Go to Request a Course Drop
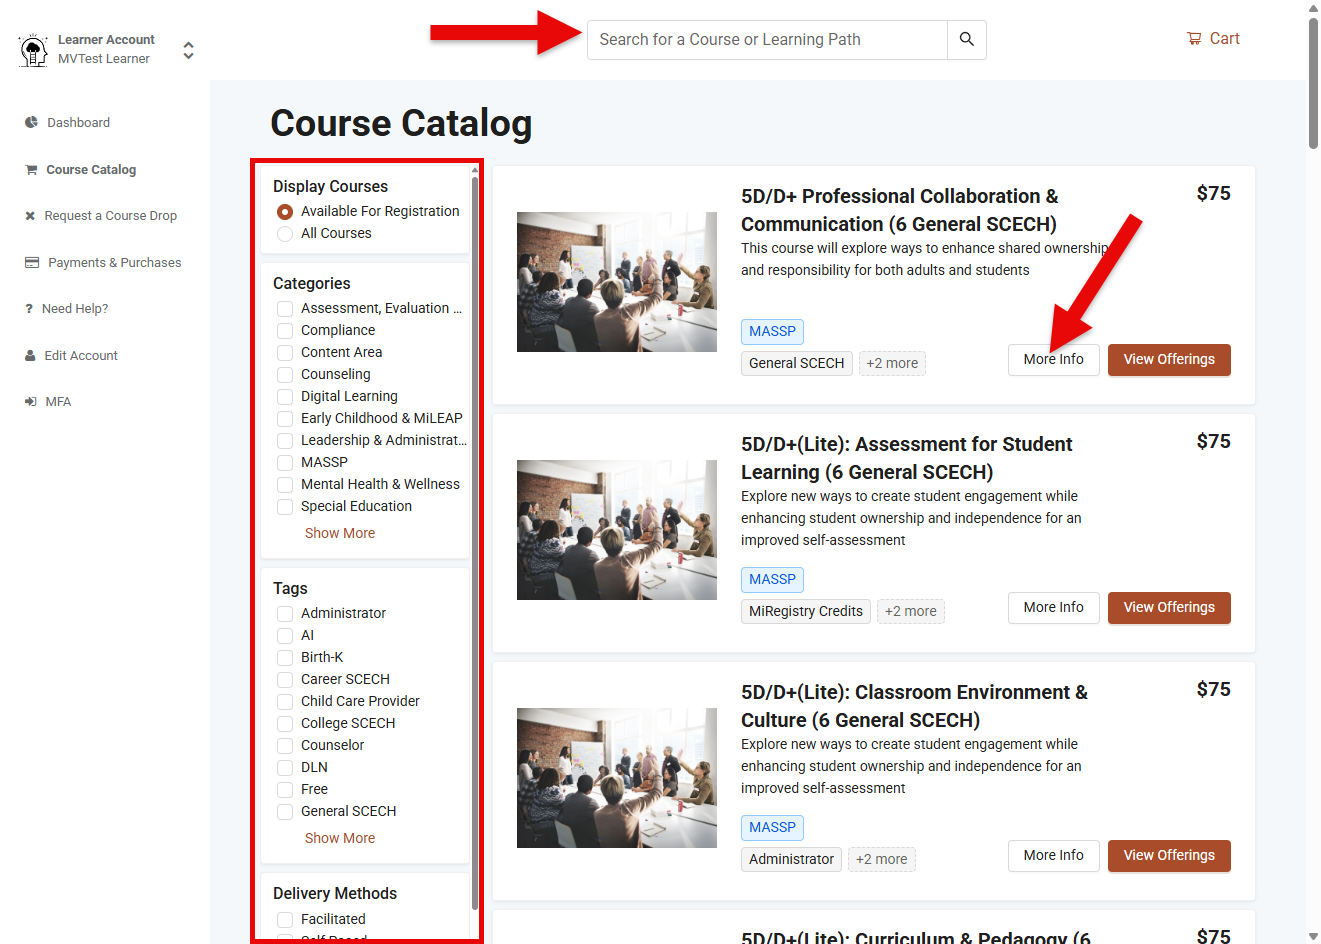This screenshot has width=1321, height=944. click(x=110, y=216)
